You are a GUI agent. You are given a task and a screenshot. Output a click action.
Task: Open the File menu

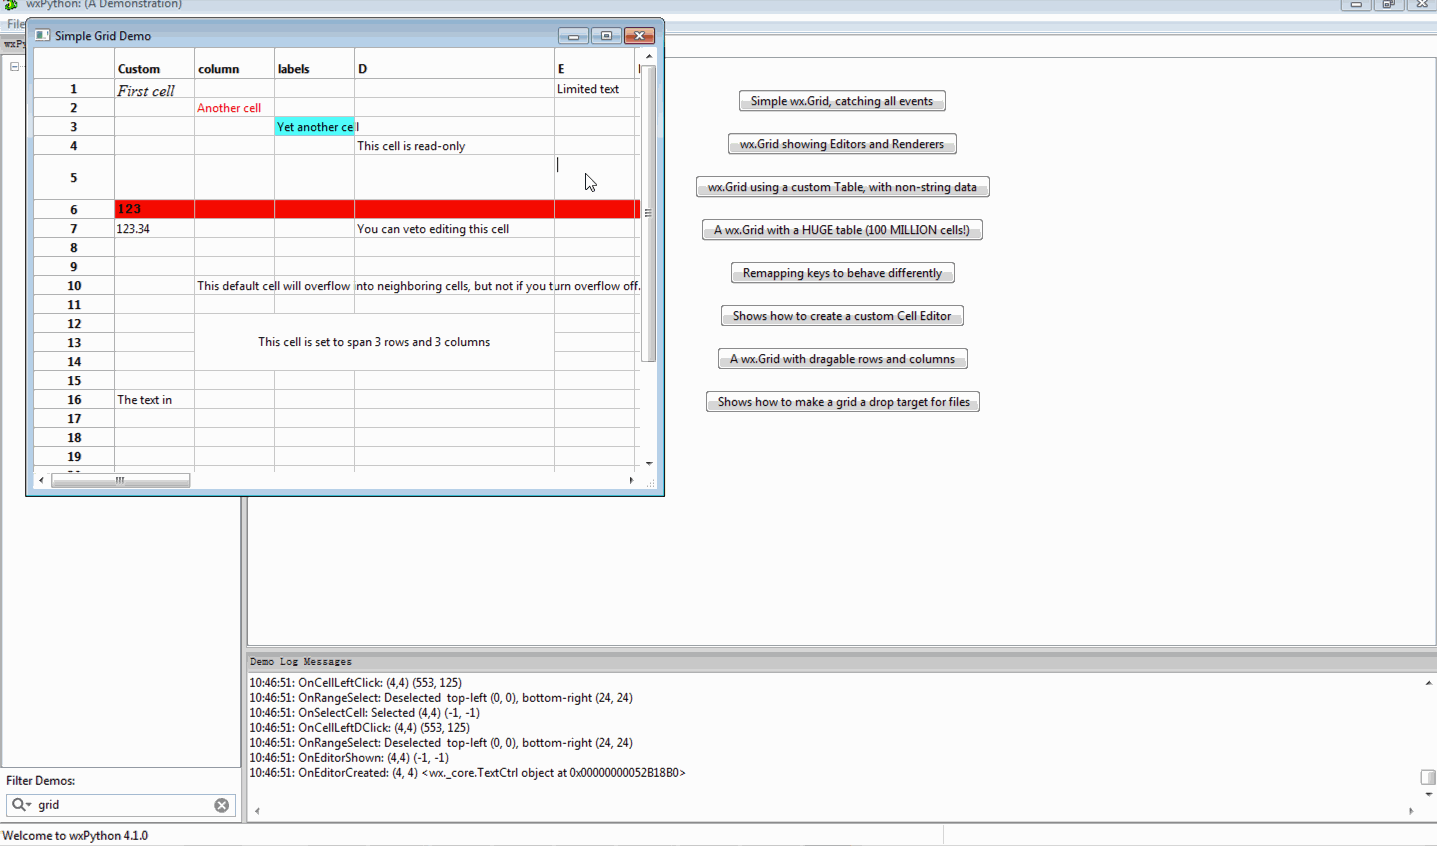[x=15, y=23]
